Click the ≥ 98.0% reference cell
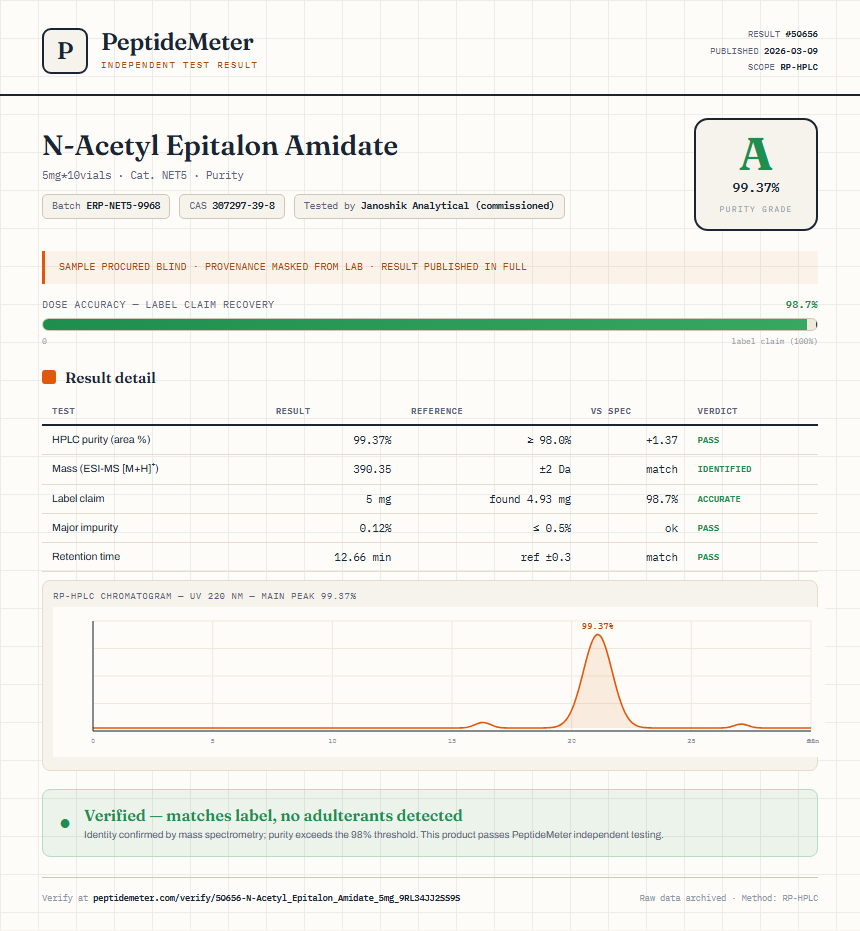 [x=549, y=440]
